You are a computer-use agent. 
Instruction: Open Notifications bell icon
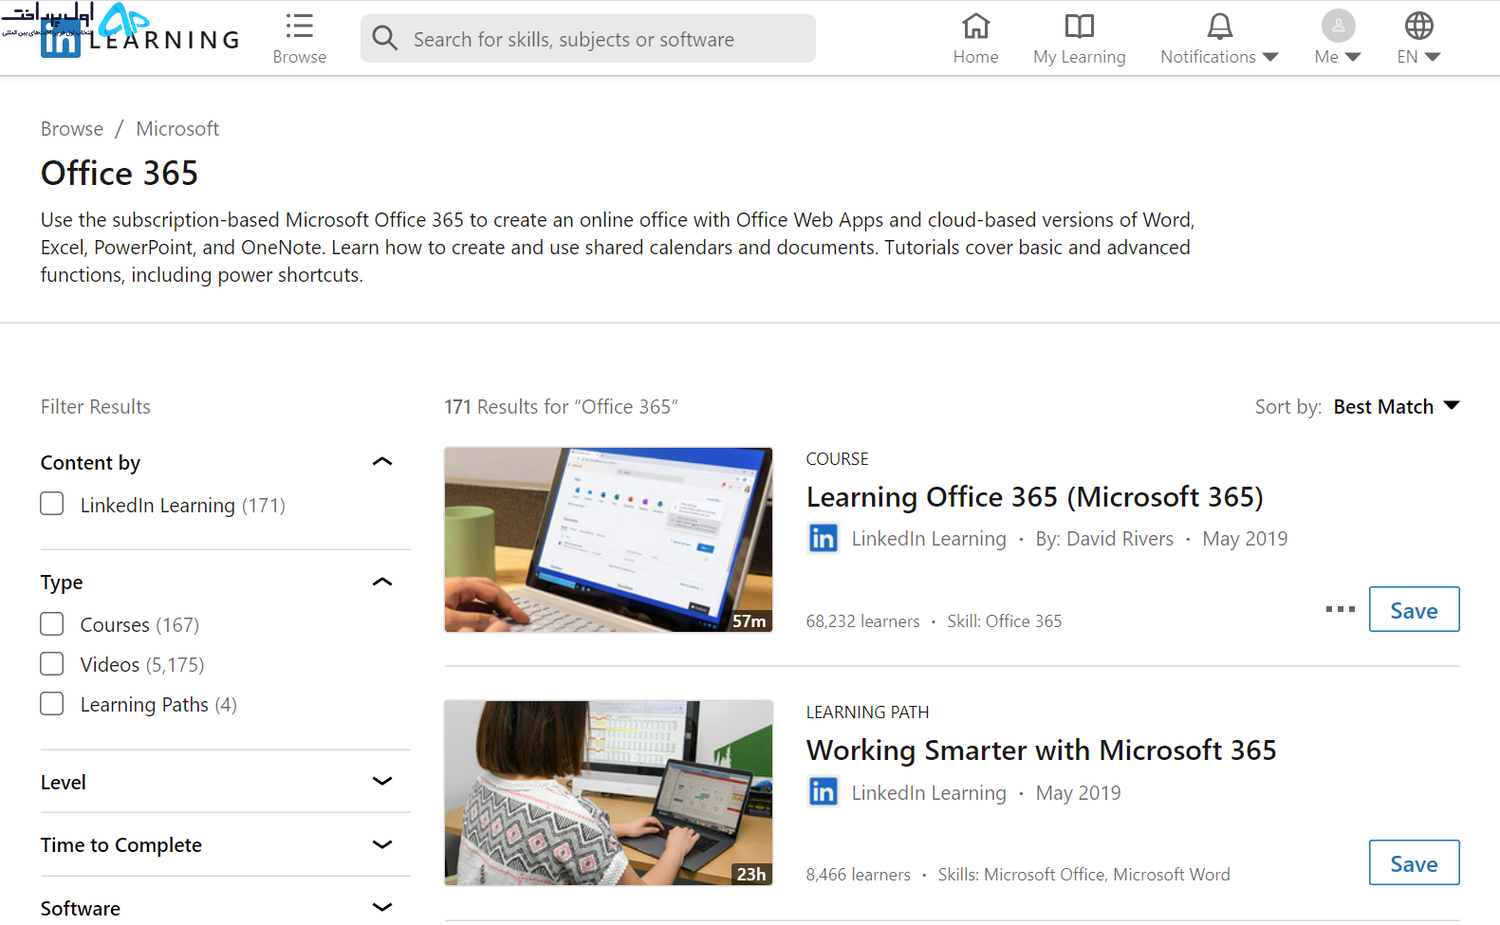[x=1219, y=25]
